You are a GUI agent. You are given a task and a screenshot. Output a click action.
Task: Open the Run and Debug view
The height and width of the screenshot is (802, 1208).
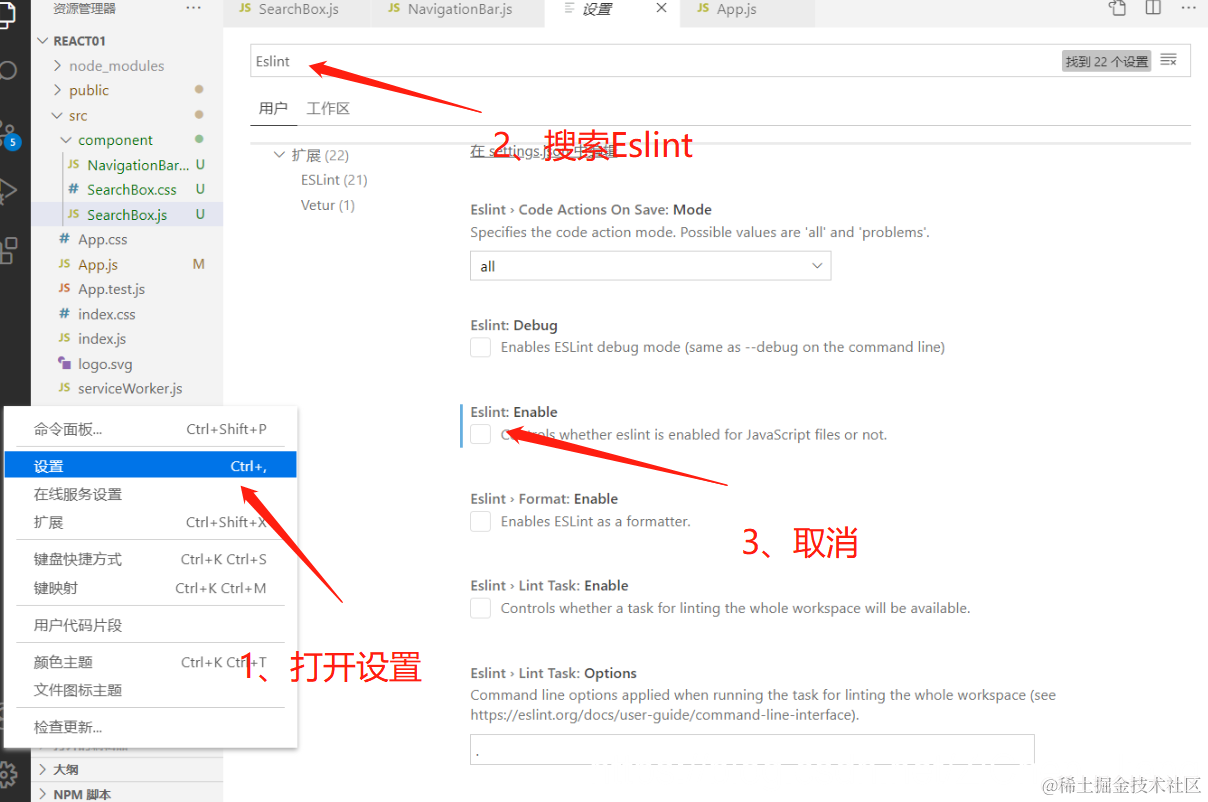[8, 190]
